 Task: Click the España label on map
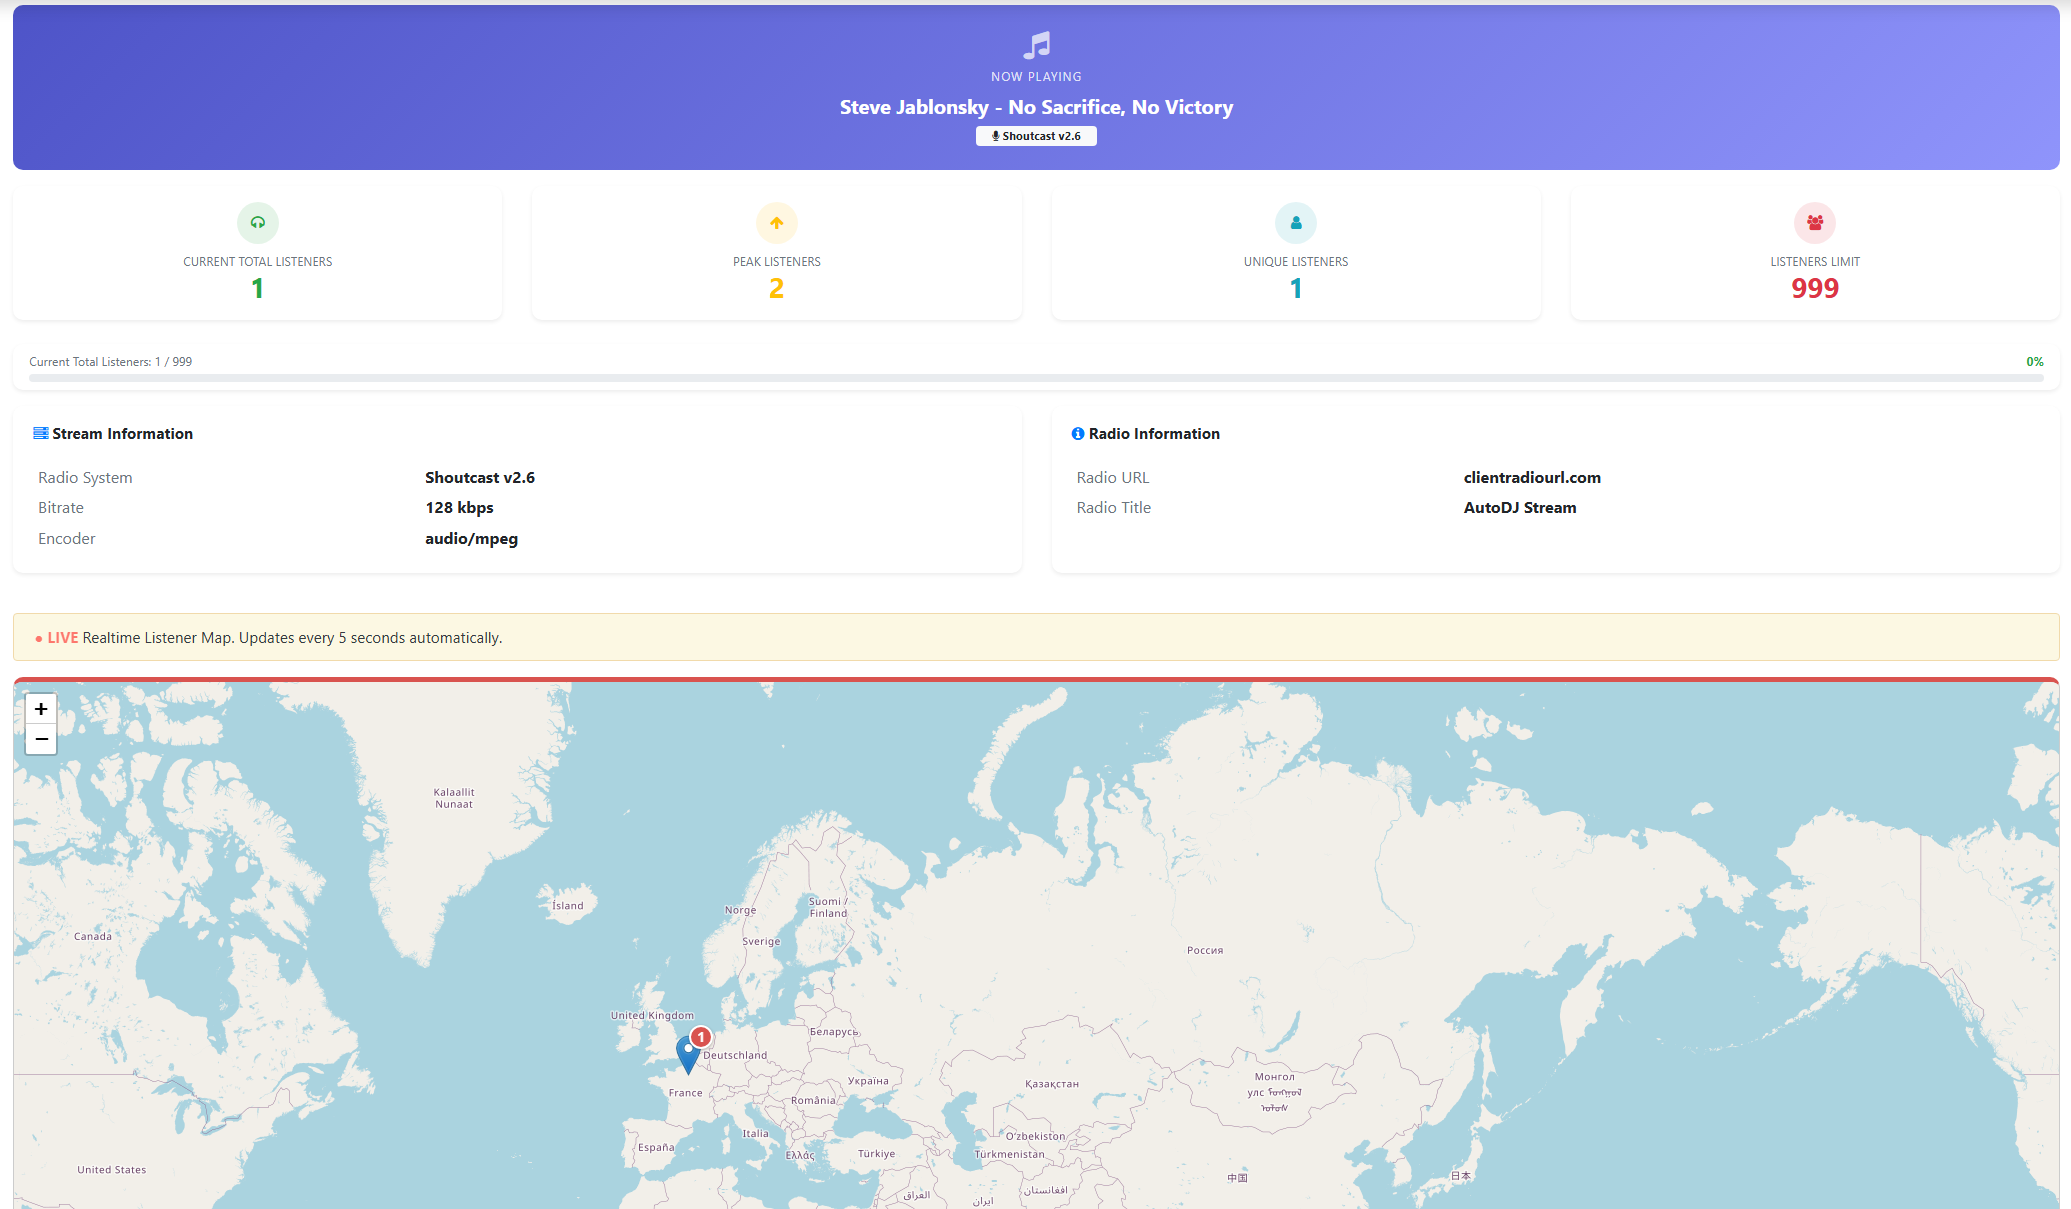pyautogui.click(x=656, y=1148)
